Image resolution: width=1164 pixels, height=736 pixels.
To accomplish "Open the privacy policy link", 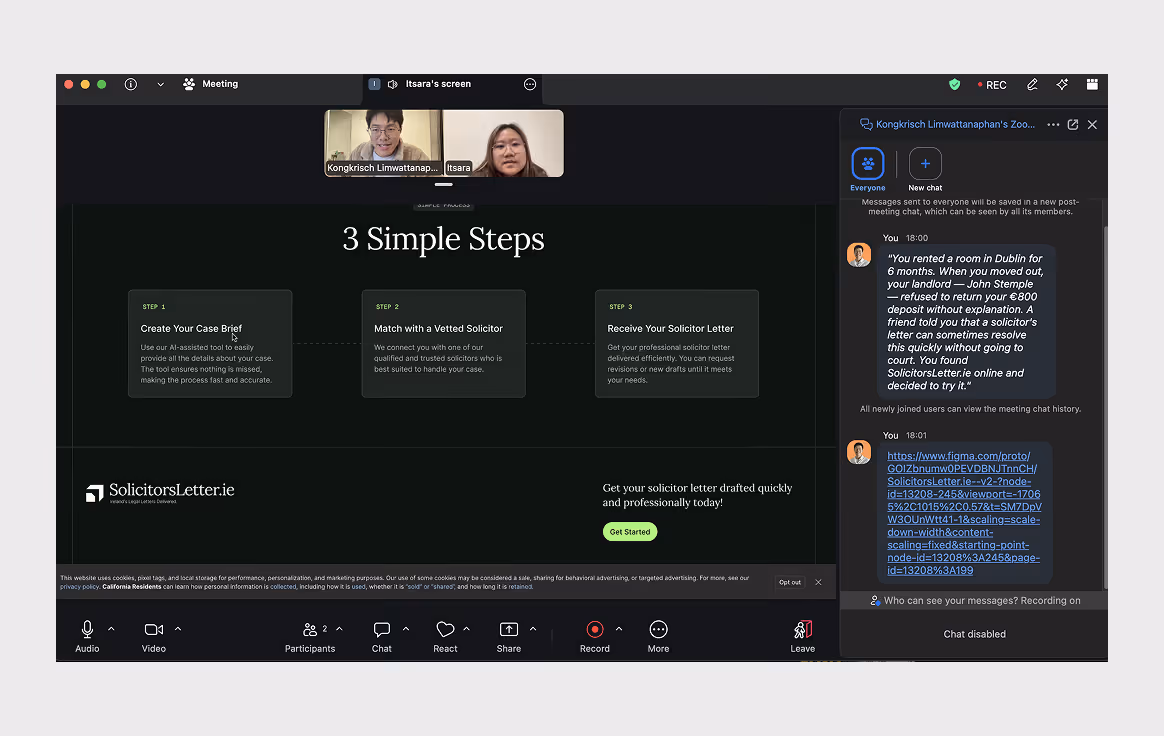I will pos(79,587).
